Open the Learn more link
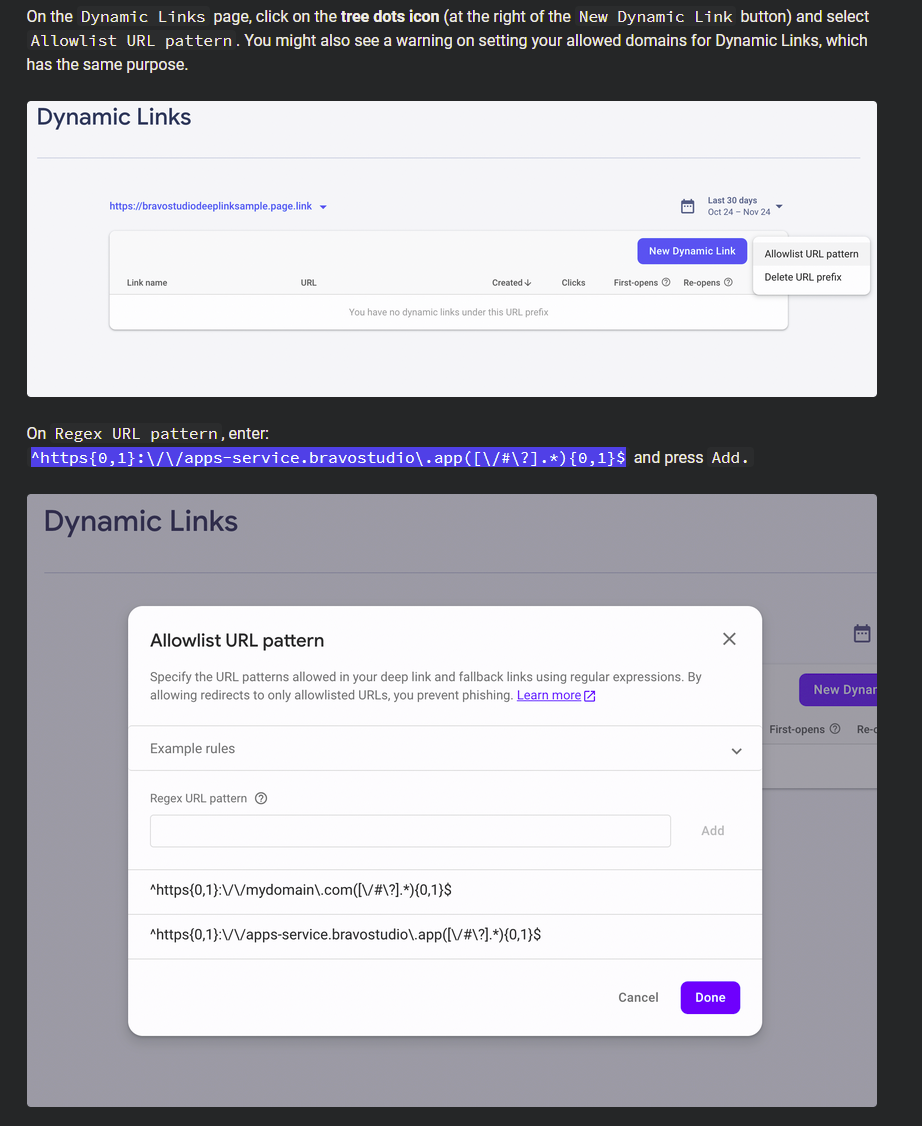This screenshot has height=1126, width=922. point(556,695)
